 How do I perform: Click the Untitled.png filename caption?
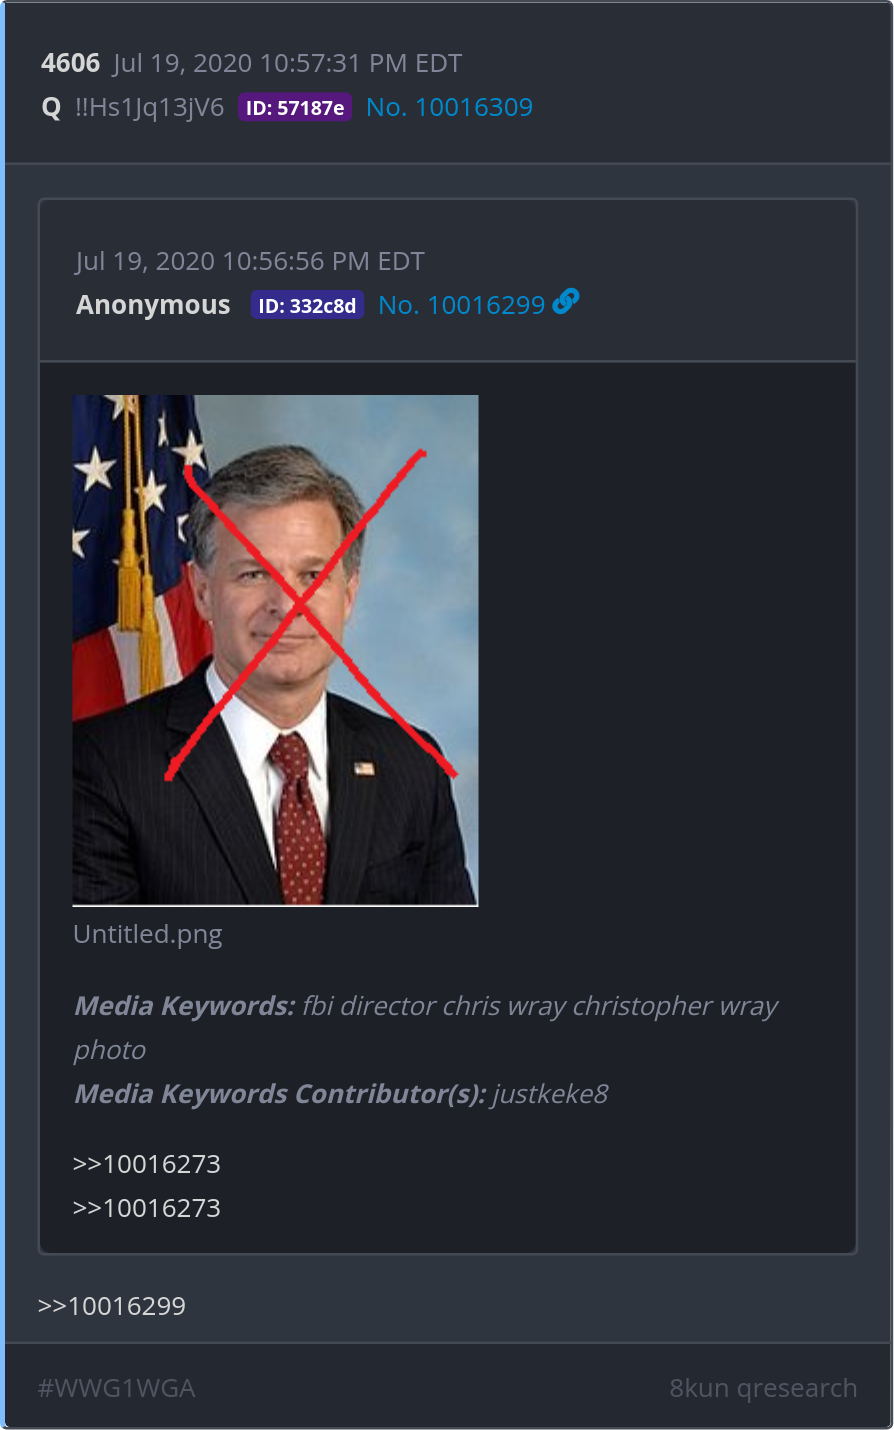(148, 934)
